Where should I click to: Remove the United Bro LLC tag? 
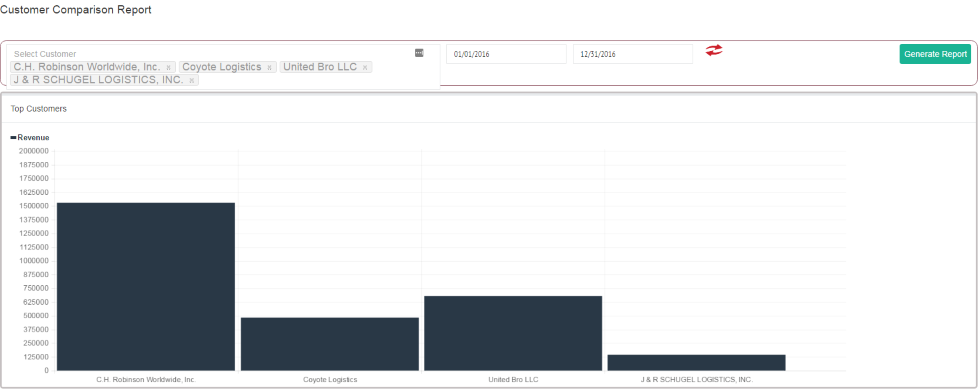(x=365, y=67)
